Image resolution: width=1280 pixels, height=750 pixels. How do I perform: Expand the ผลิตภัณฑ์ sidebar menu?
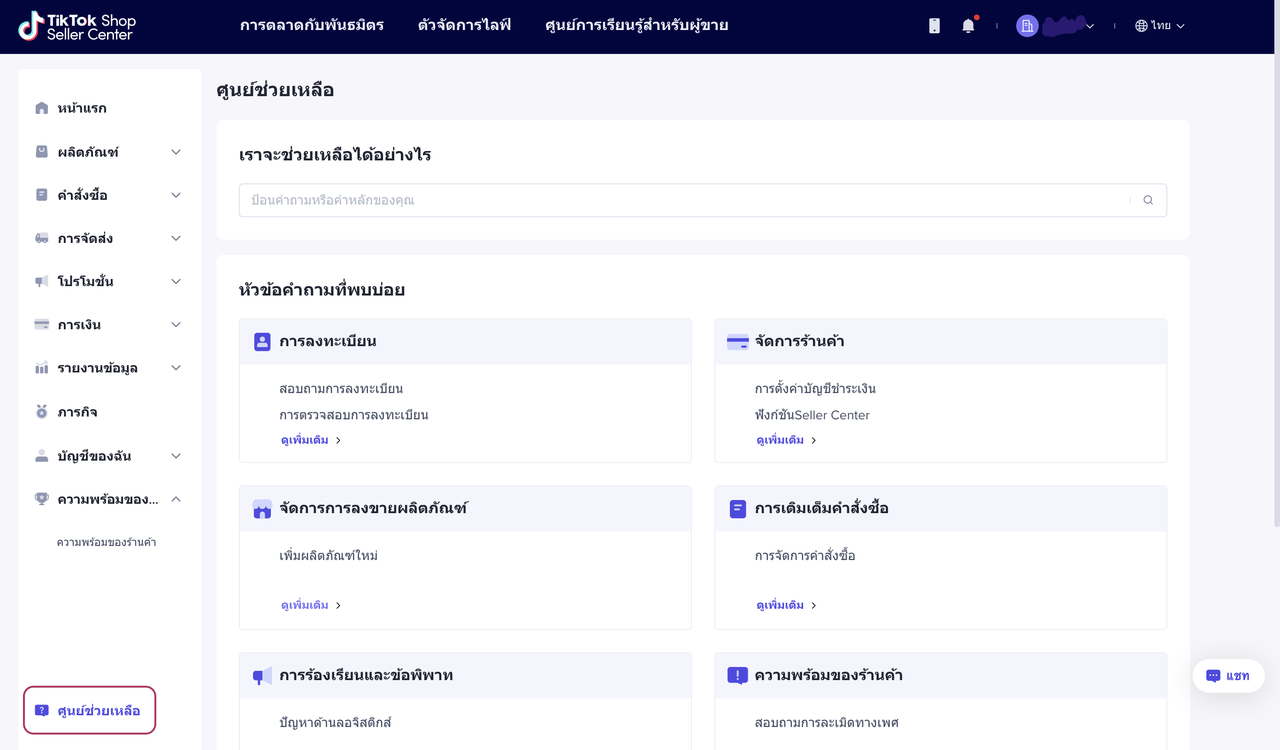point(176,152)
